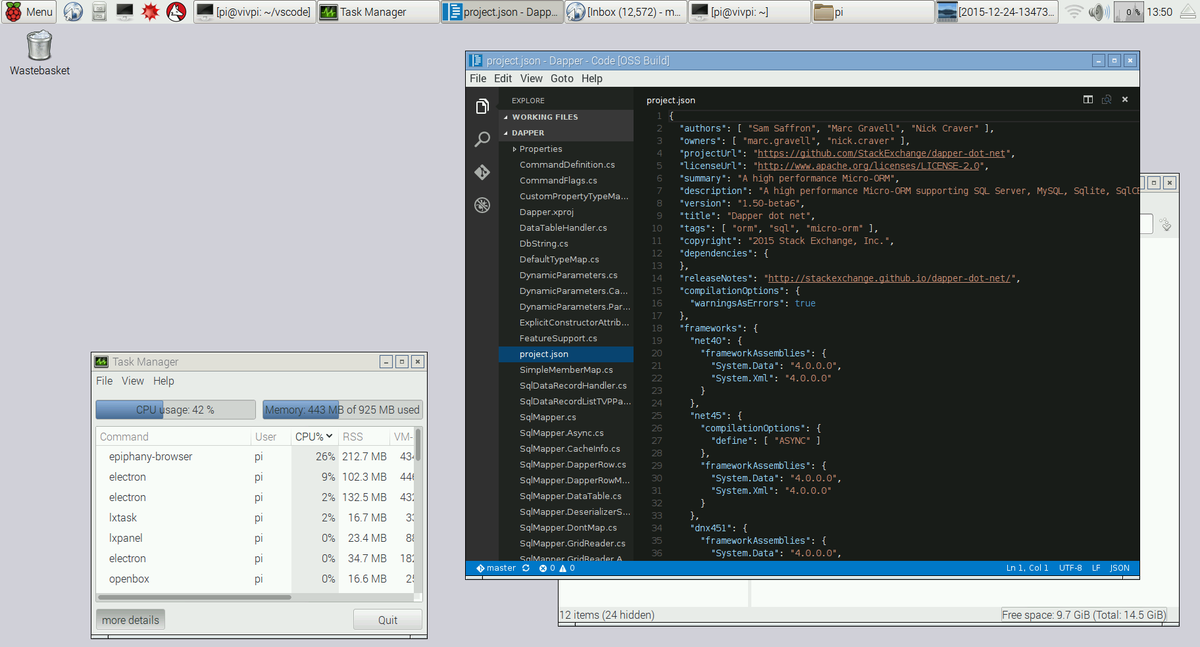Click the Task Manager horizontal scrollbar
Viewport: 1200px width, 647px height.
[x=194, y=597]
